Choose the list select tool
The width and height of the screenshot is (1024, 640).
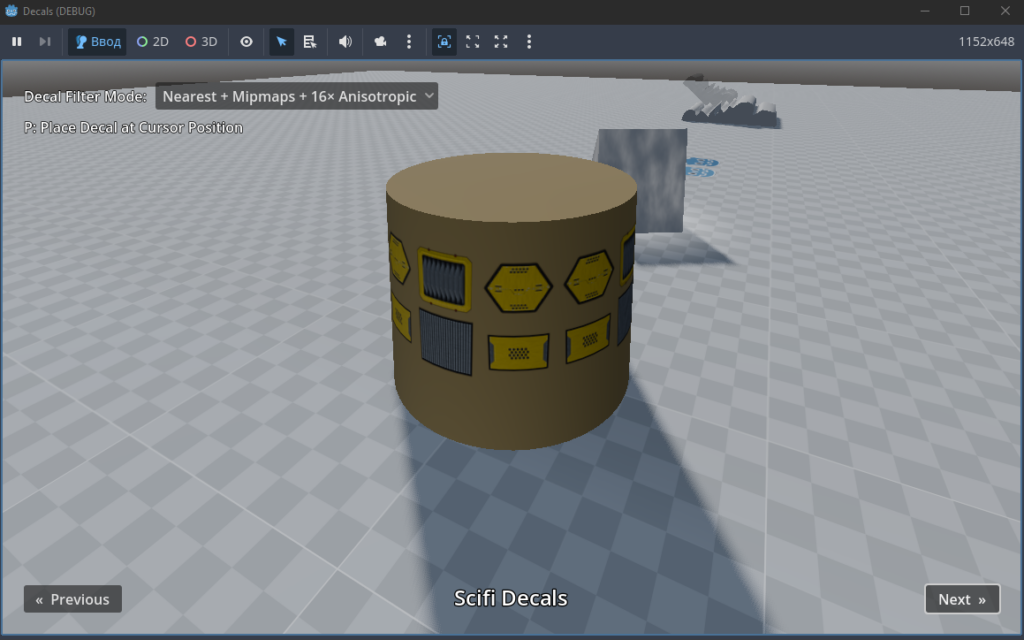pyautogui.click(x=310, y=42)
